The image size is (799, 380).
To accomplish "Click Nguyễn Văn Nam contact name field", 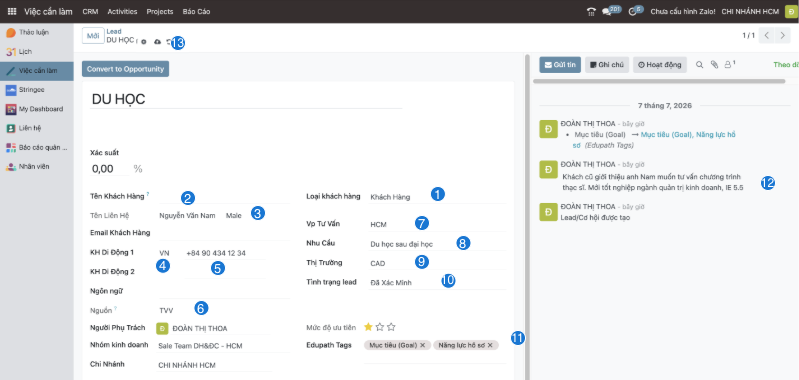I will [188, 215].
